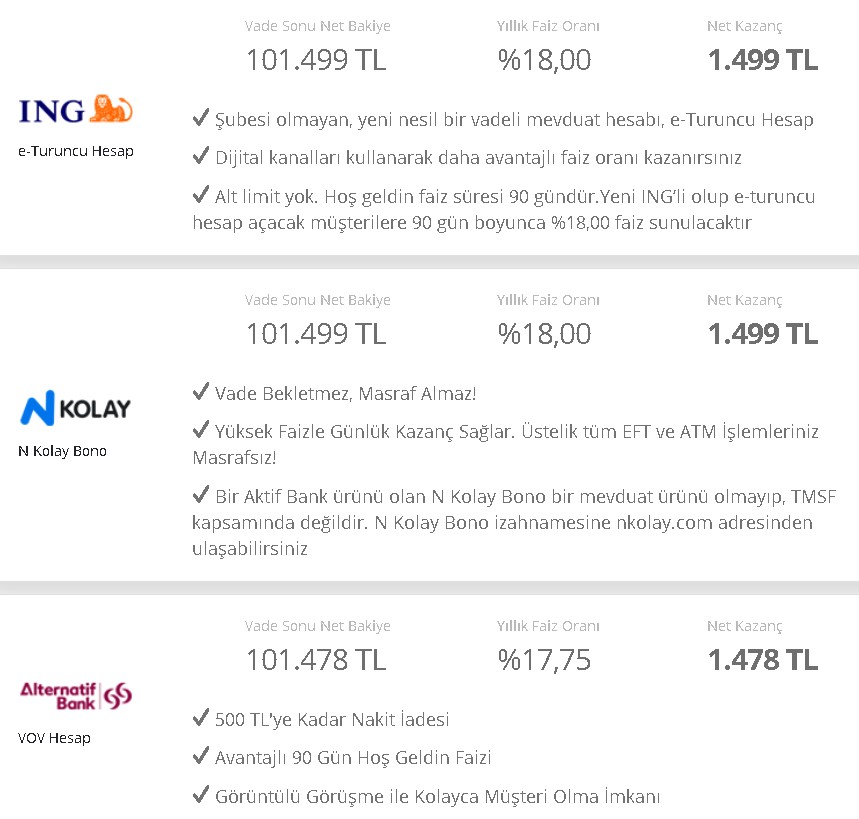
Task: Click ING's %18,00 yıllık faiz oranı
Action: 545,60
